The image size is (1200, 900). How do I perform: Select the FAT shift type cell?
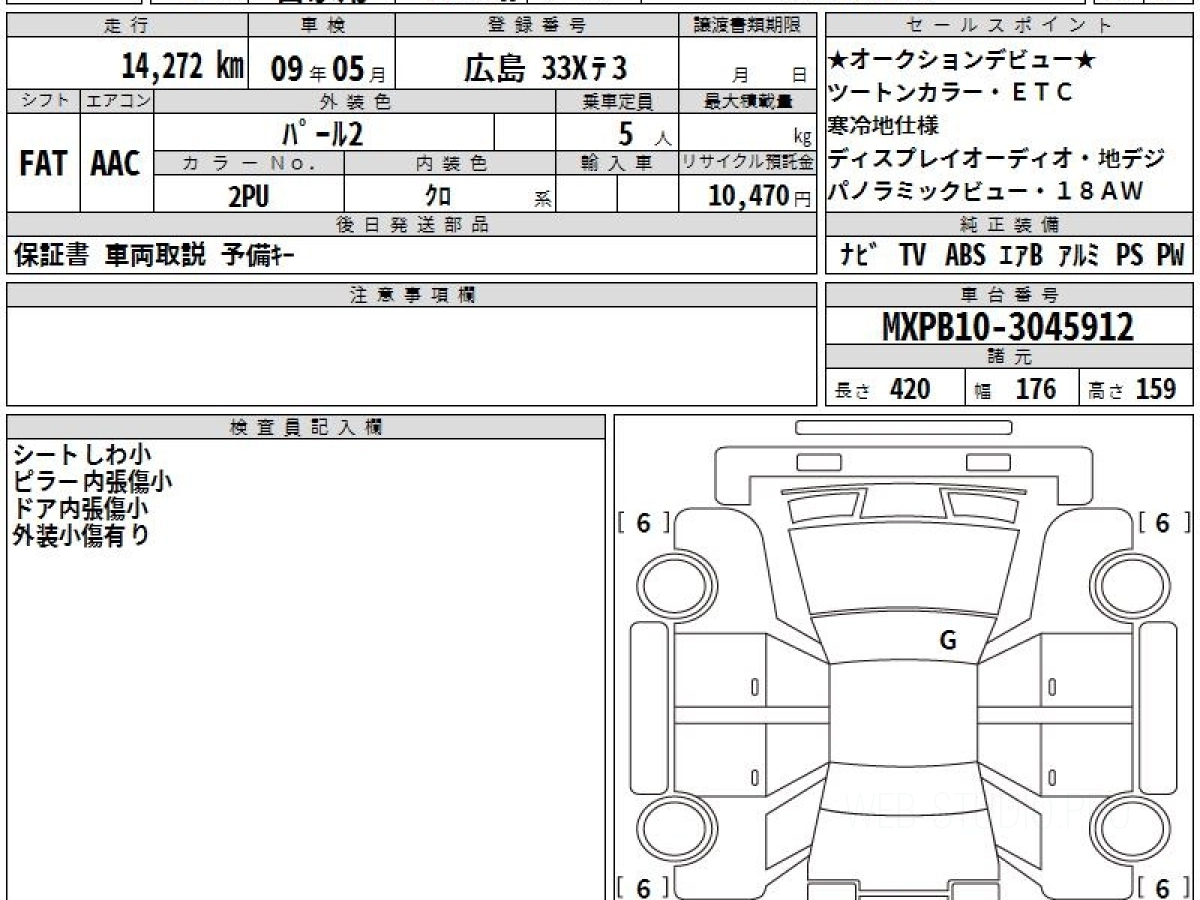(43, 164)
